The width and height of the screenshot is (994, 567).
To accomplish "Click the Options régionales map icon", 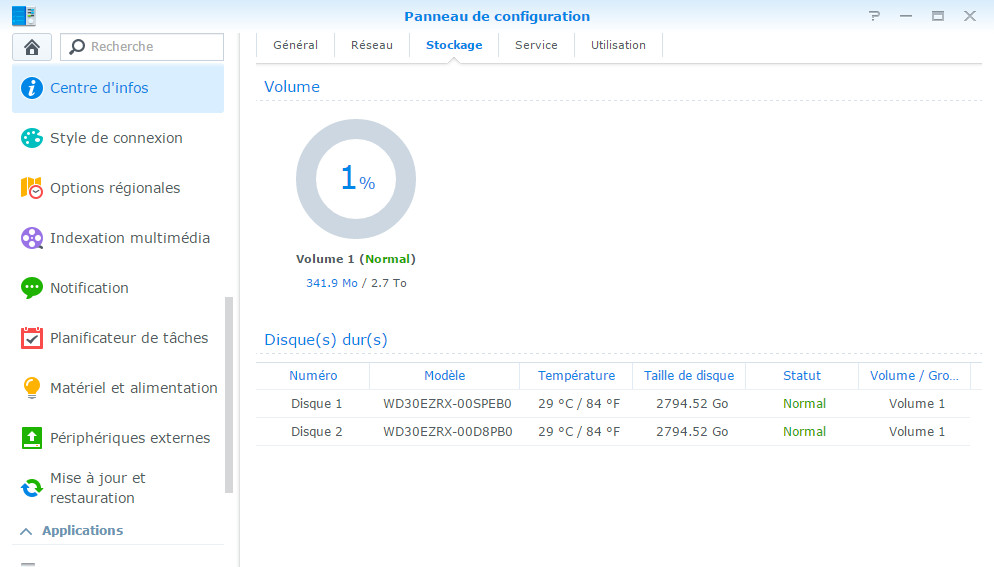I will tap(32, 188).
